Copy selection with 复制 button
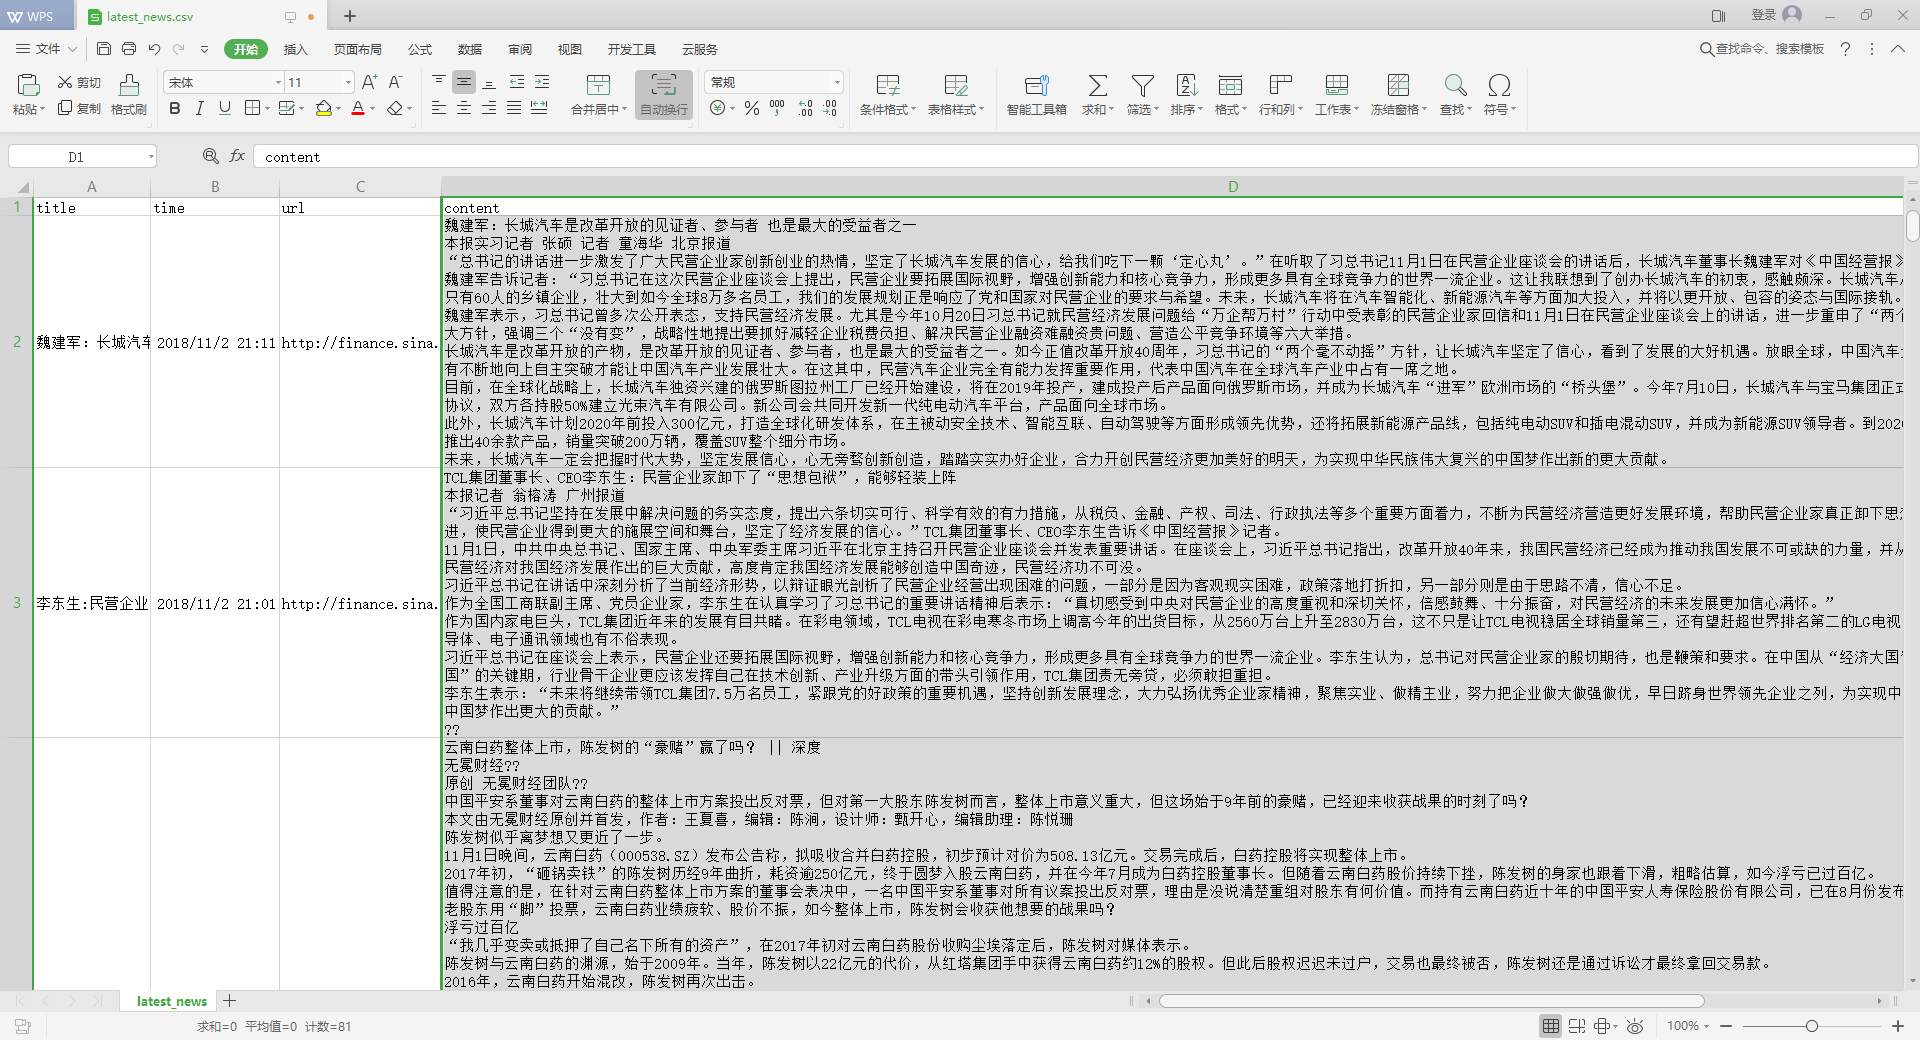This screenshot has width=1920, height=1040. (x=79, y=108)
